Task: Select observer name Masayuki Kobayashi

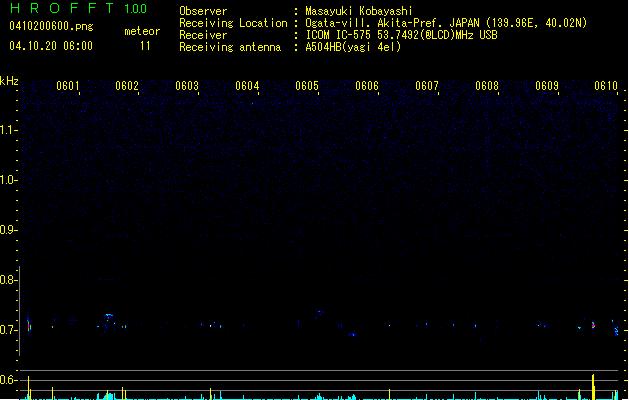Action: pos(359,11)
